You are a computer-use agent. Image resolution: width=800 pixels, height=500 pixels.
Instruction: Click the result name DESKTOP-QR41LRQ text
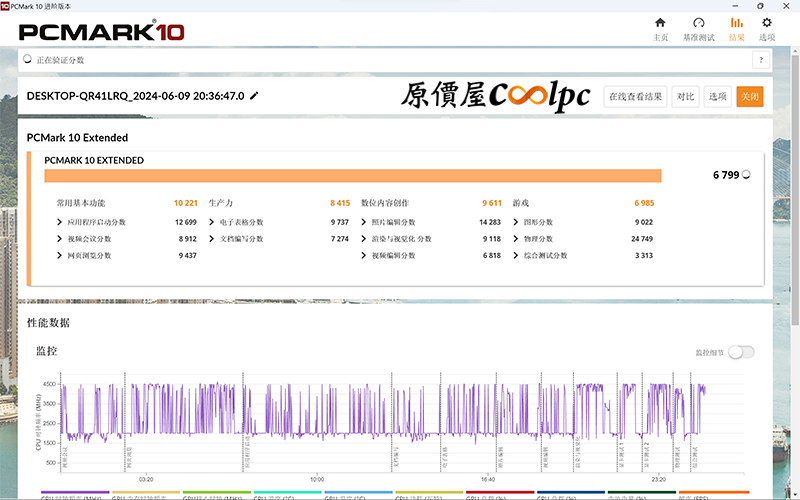pyautogui.click(x=135, y=96)
